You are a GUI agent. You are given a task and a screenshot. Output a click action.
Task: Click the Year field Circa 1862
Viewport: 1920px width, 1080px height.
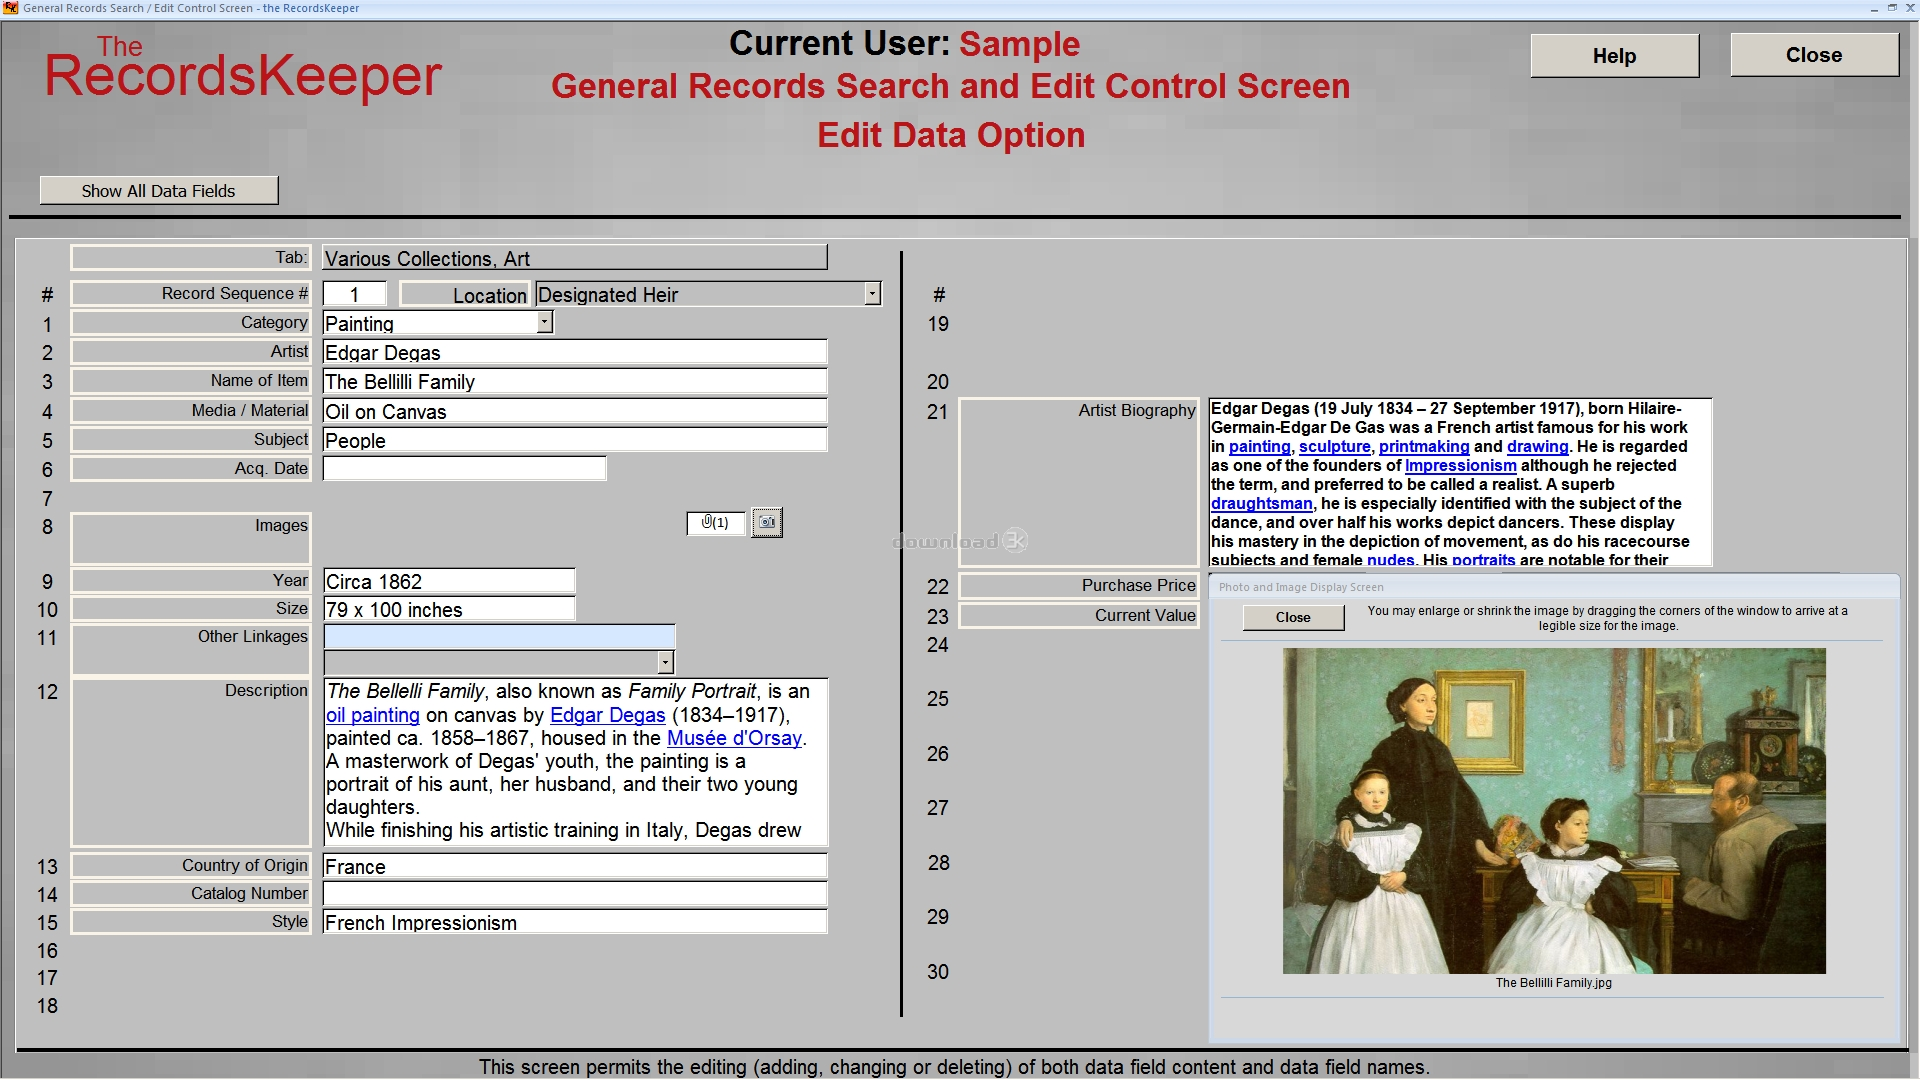tap(449, 581)
